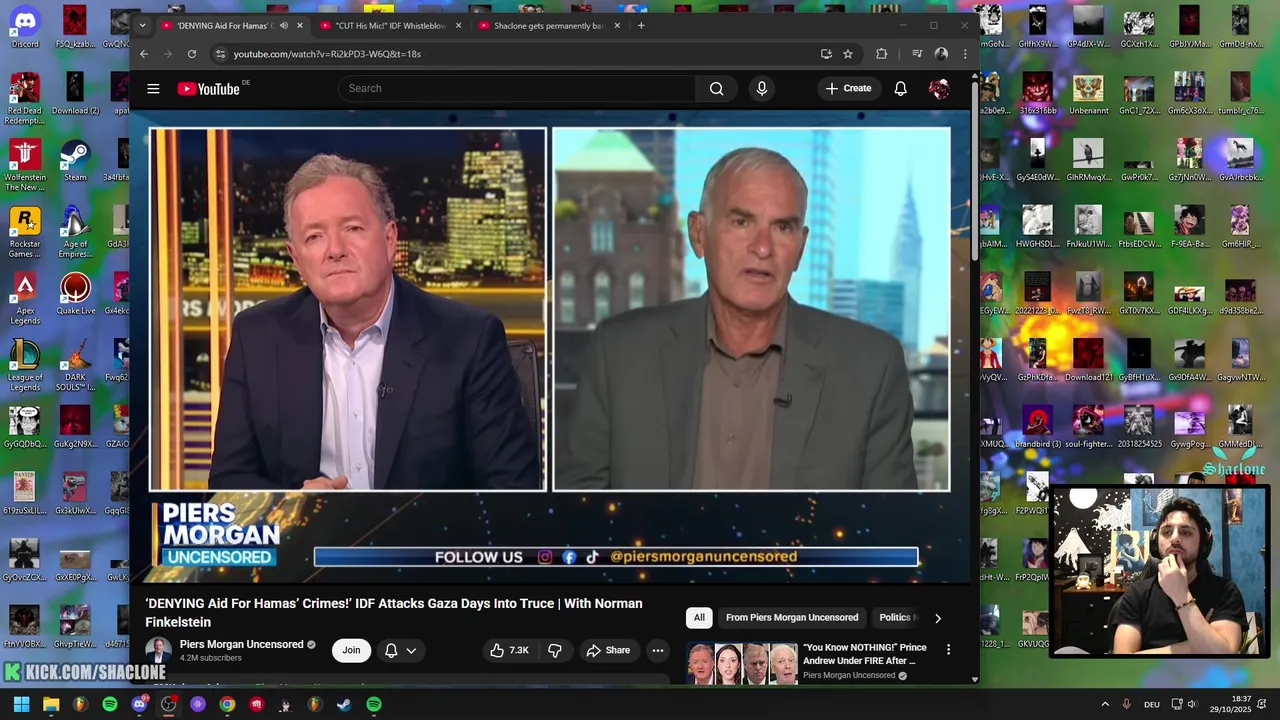
Task: Show more category chips with arrow
Action: click(937, 618)
